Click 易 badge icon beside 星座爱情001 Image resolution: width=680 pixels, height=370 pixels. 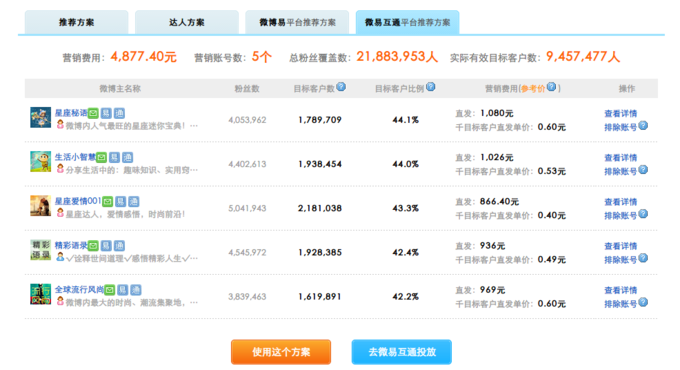[x=121, y=202]
